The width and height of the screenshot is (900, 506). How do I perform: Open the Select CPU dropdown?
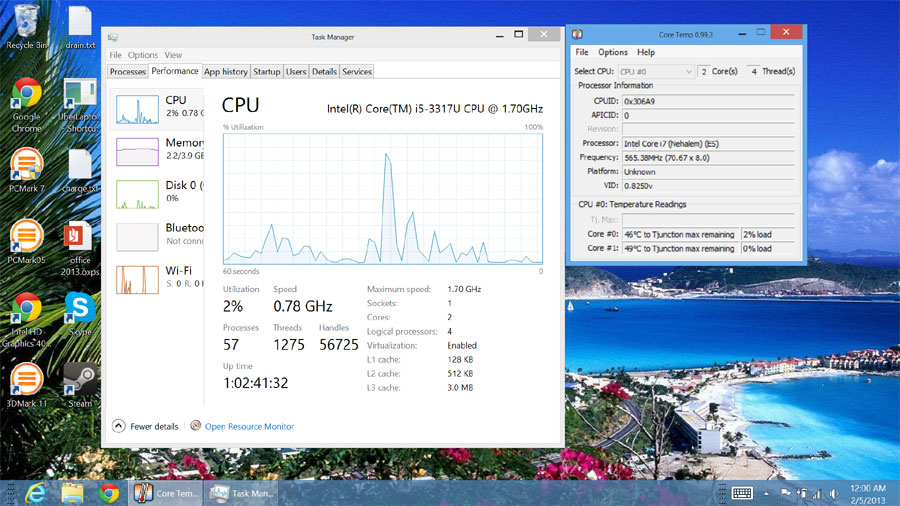point(656,72)
